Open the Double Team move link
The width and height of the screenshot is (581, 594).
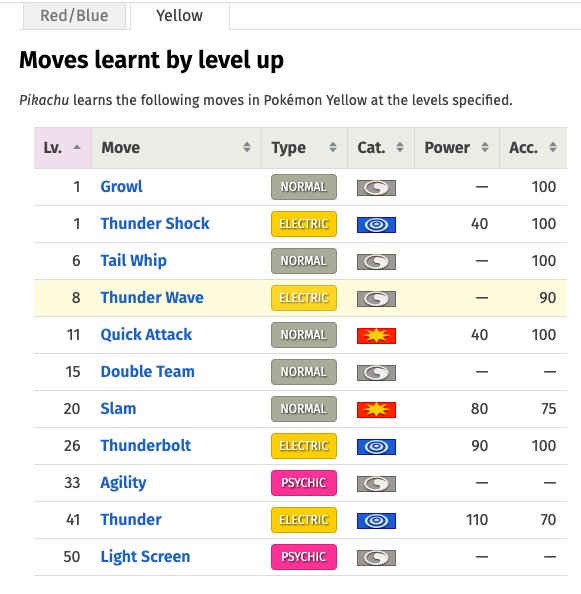[x=147, y=372]
